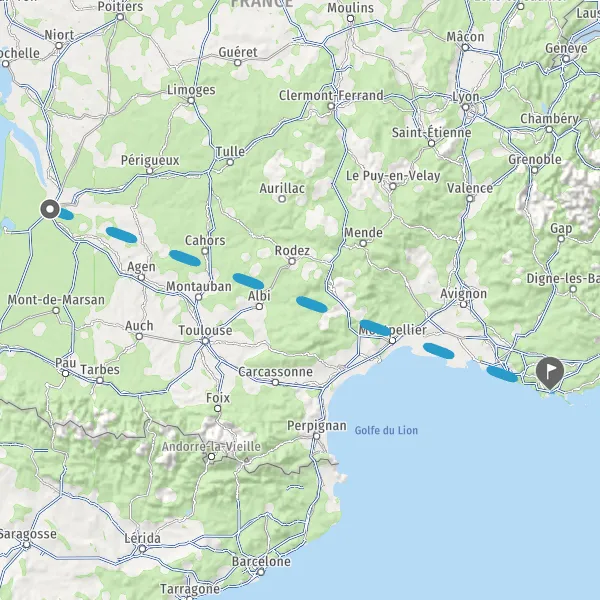Click the Andorre-la-Vieille label
The height and width of the screenshot is (600, 600).
click(211, 447)
